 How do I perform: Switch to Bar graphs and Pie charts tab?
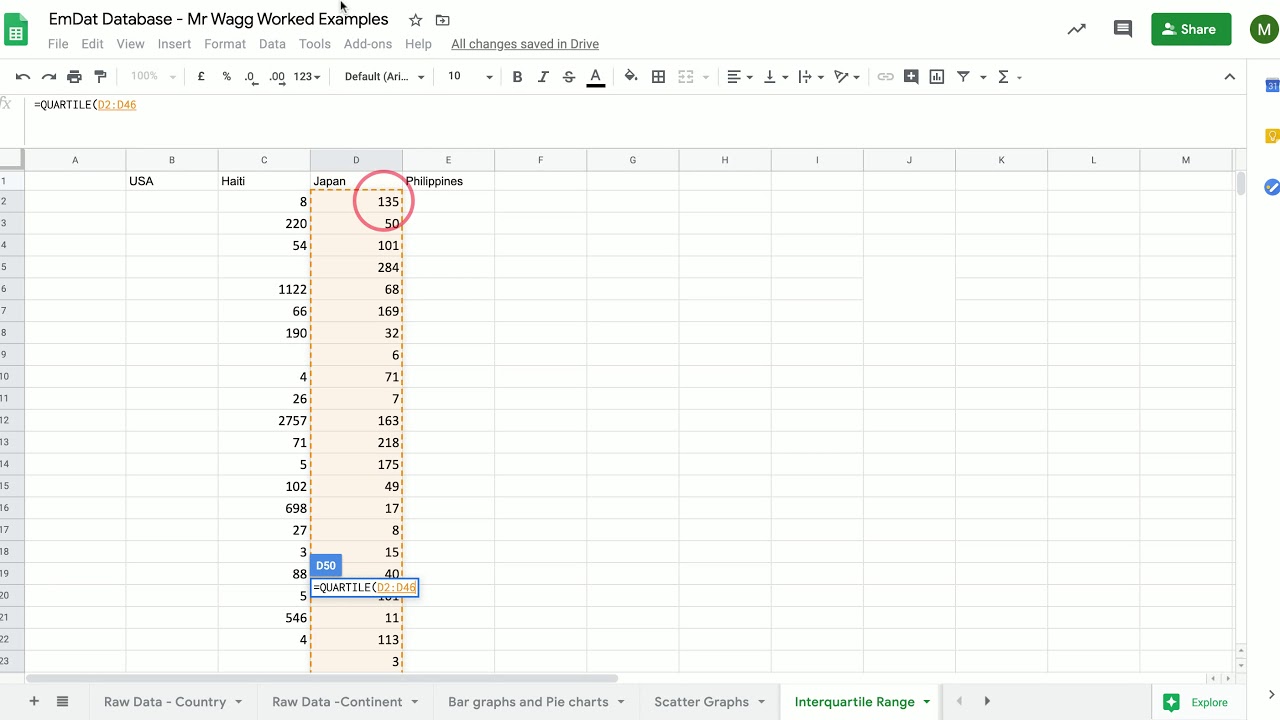(528, 702)
